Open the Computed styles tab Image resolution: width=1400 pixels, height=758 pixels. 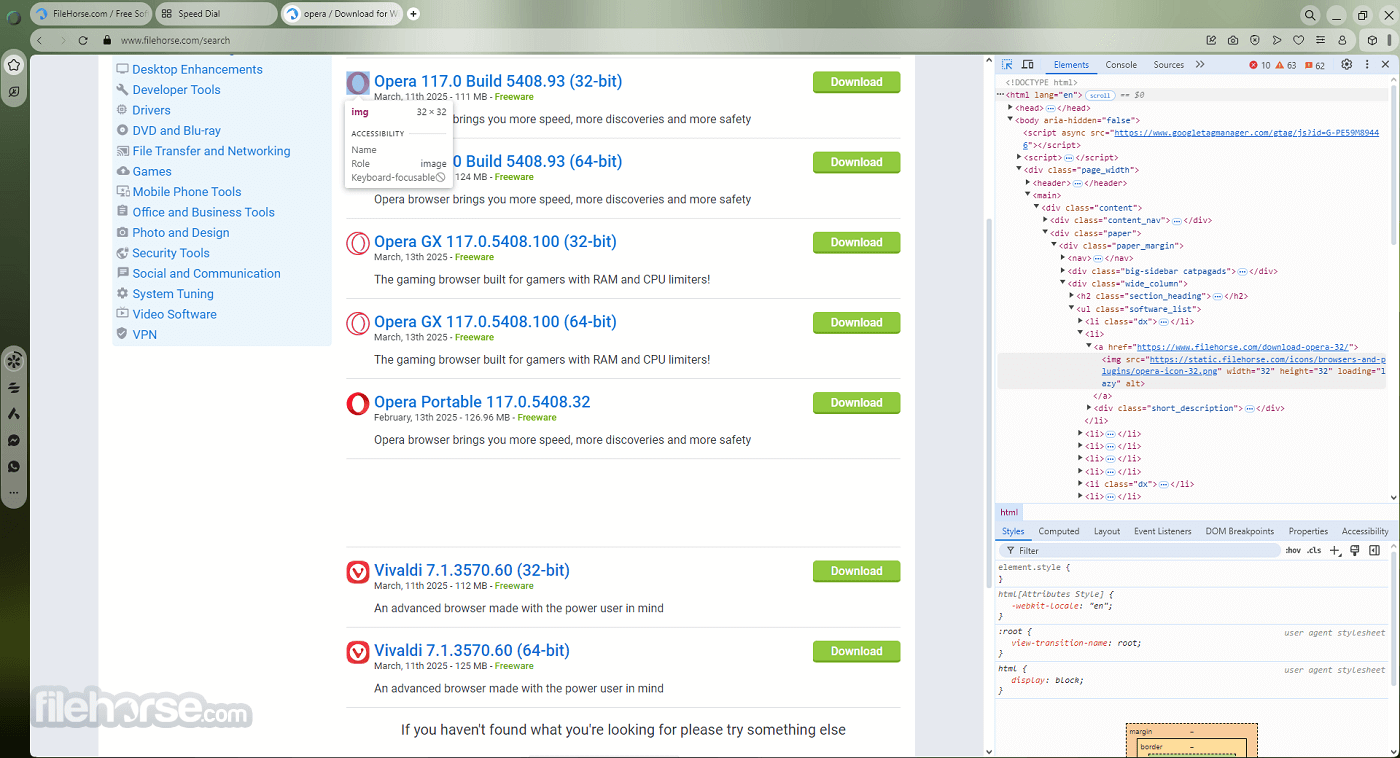coord(1059,531)
